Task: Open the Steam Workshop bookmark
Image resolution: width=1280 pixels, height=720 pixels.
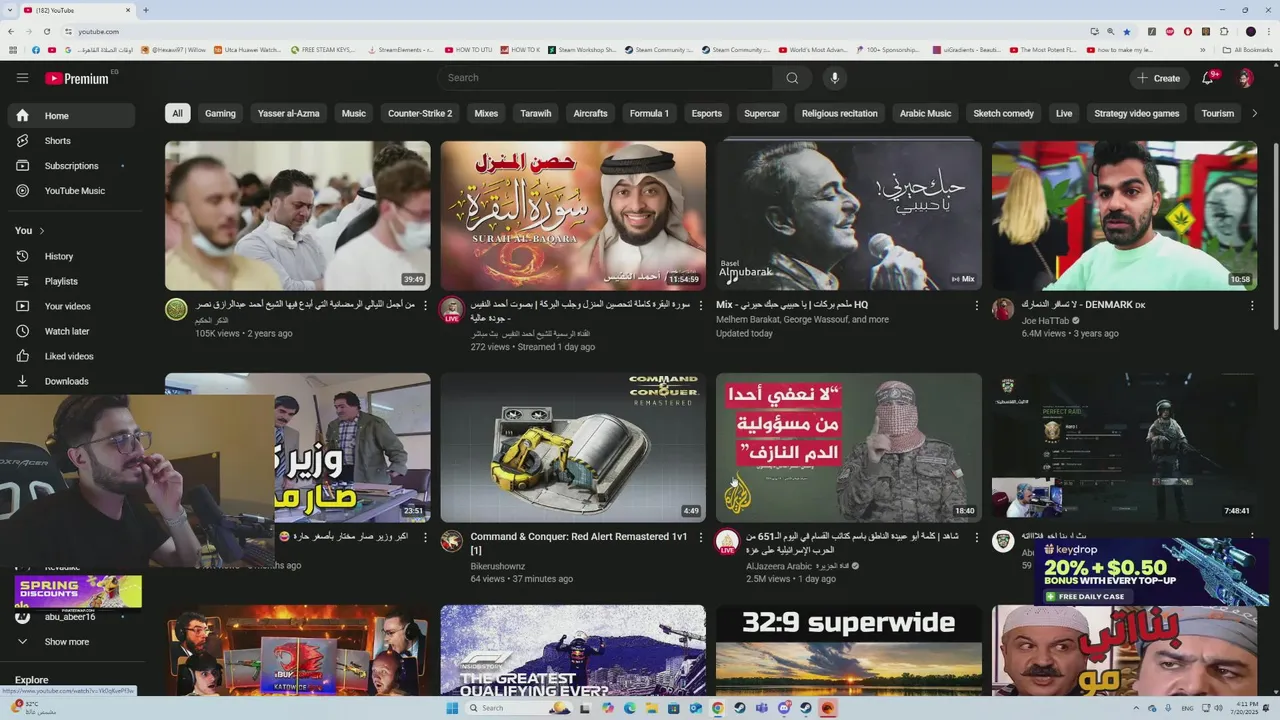Action: click(x=581, y=50)
